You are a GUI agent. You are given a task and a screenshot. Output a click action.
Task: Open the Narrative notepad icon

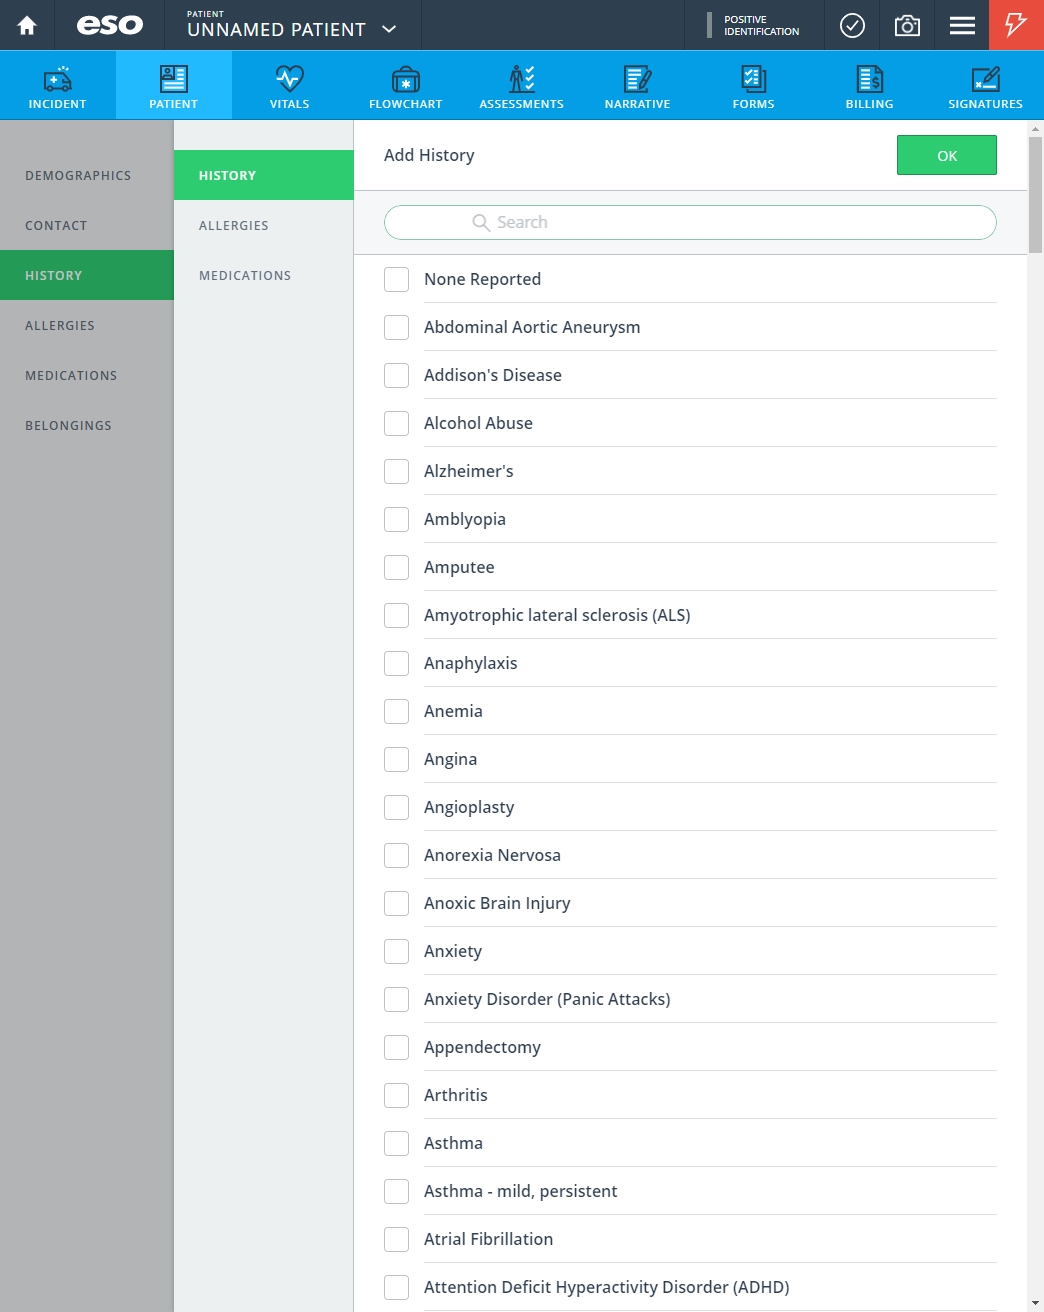(637, 79)
